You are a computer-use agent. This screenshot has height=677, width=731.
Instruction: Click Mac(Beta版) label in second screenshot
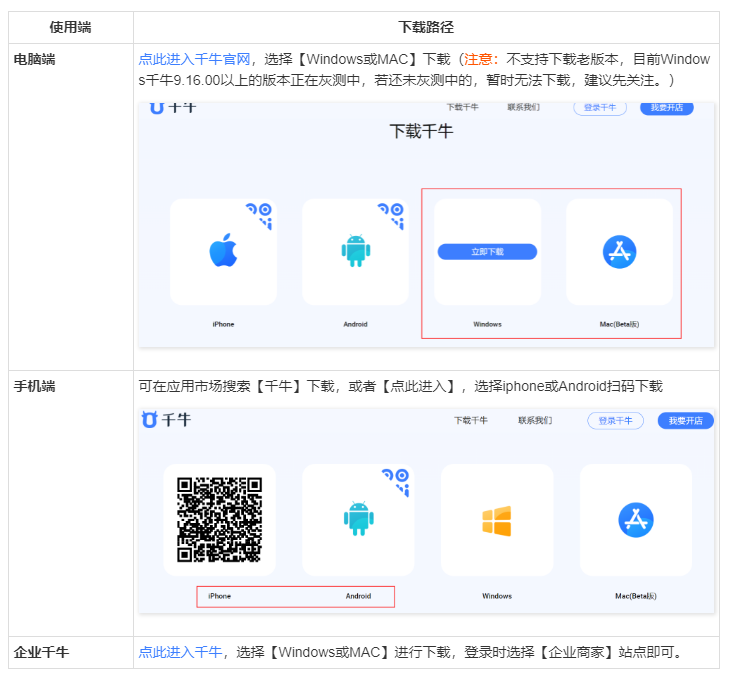pos(636,596)
